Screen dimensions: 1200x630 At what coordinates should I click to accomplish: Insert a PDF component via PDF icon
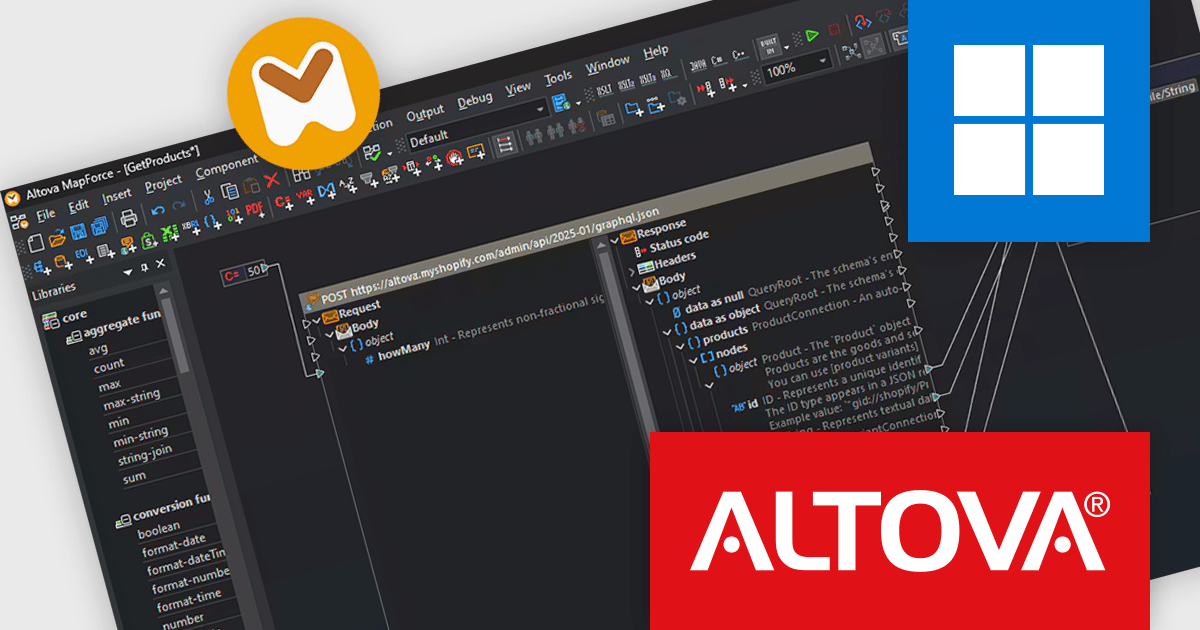[x=254, y=209]
